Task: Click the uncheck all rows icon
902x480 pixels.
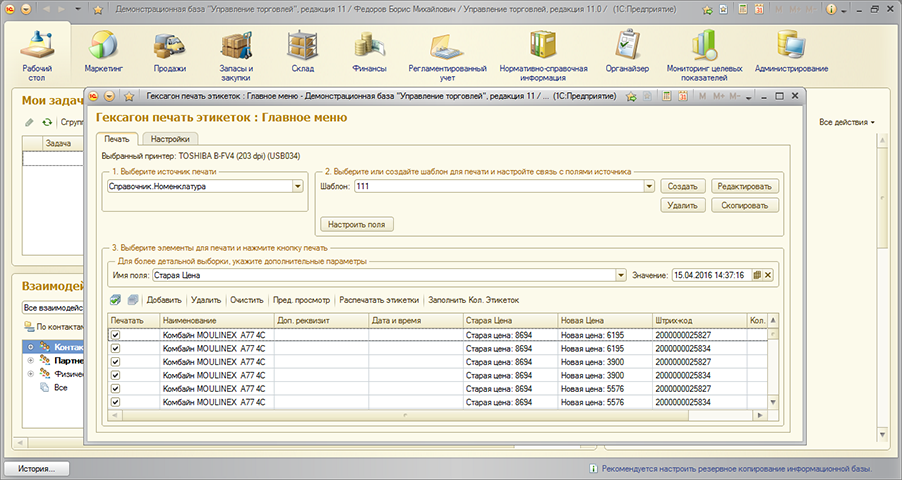Action: 132,299
